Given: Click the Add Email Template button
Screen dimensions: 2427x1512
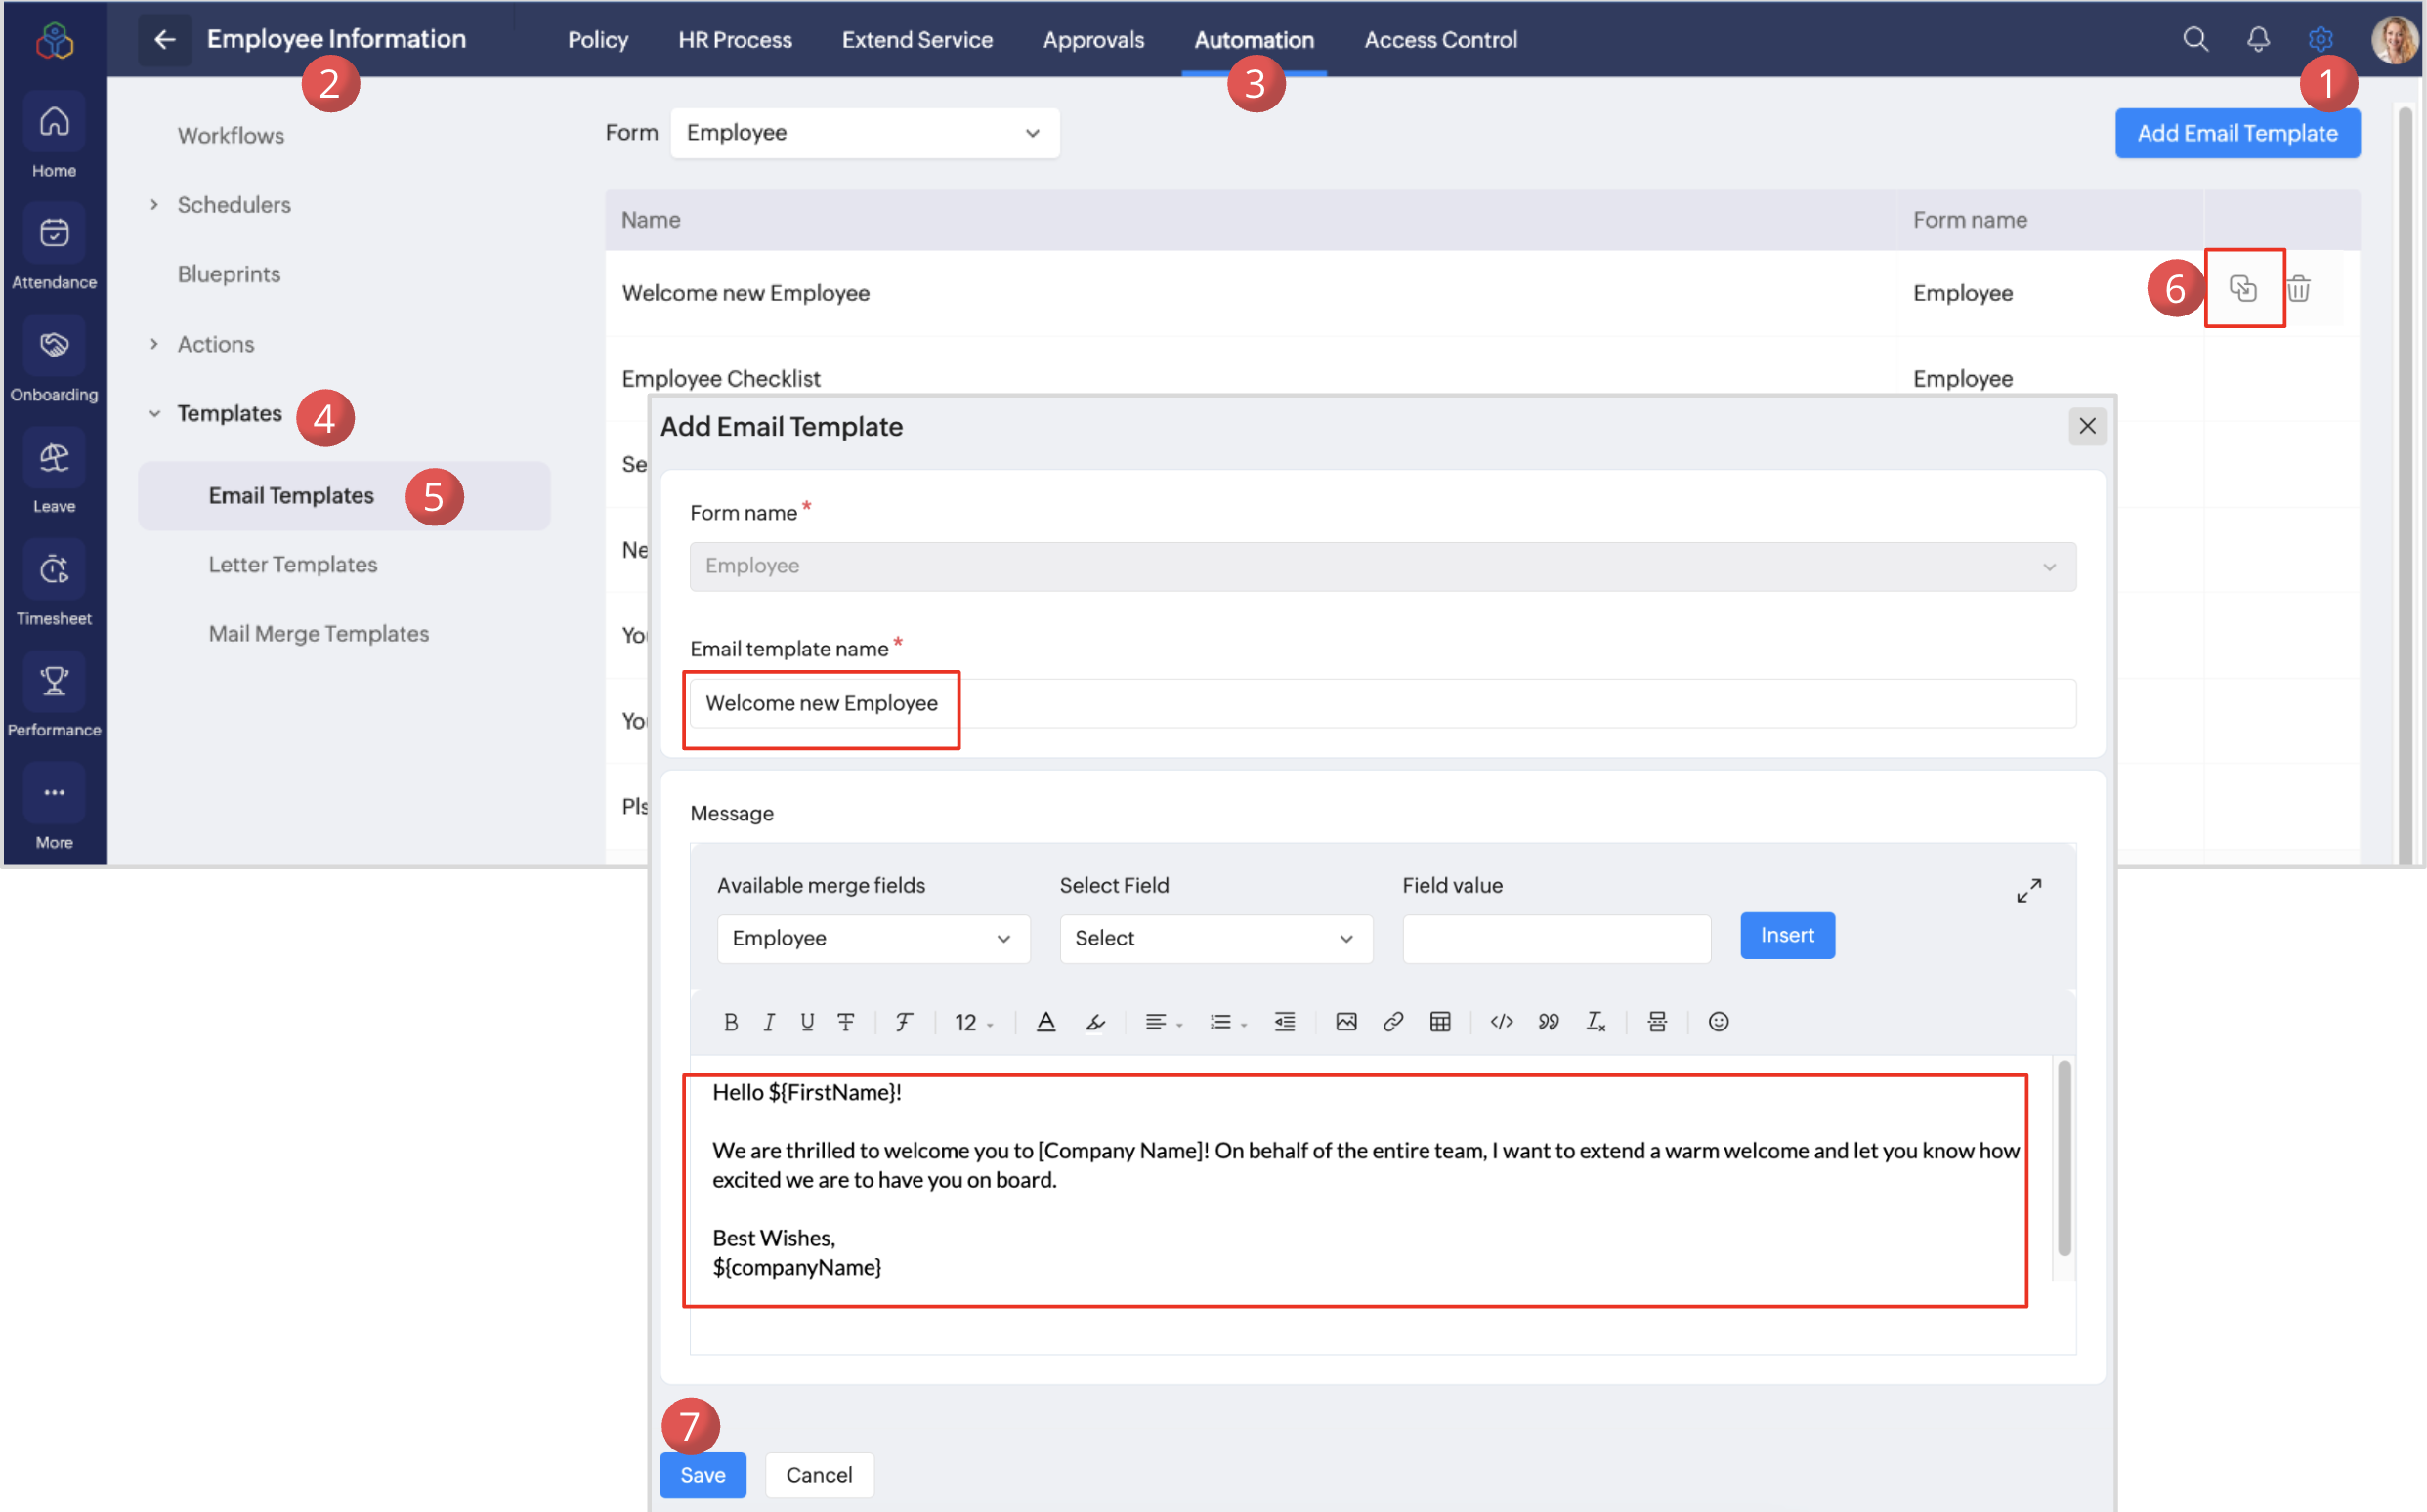Looking at the screenshot, I should coord(2237,133).
